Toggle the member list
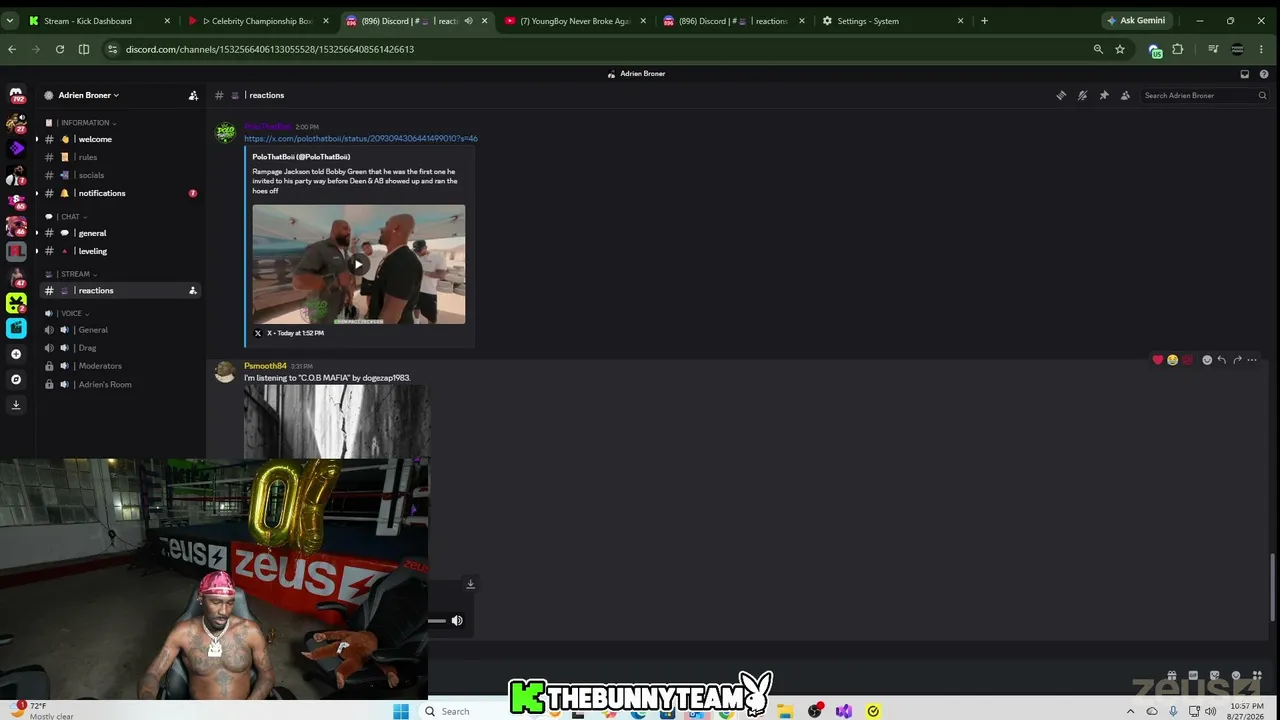The image size is (1280, 720). (1125, 96)
